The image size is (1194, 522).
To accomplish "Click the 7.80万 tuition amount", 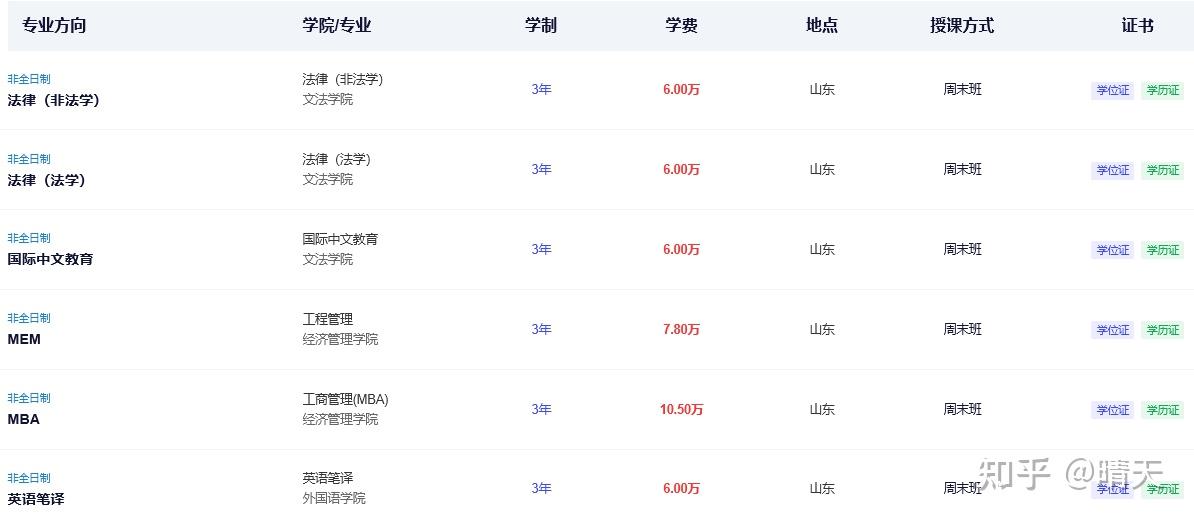I will 681,329.
